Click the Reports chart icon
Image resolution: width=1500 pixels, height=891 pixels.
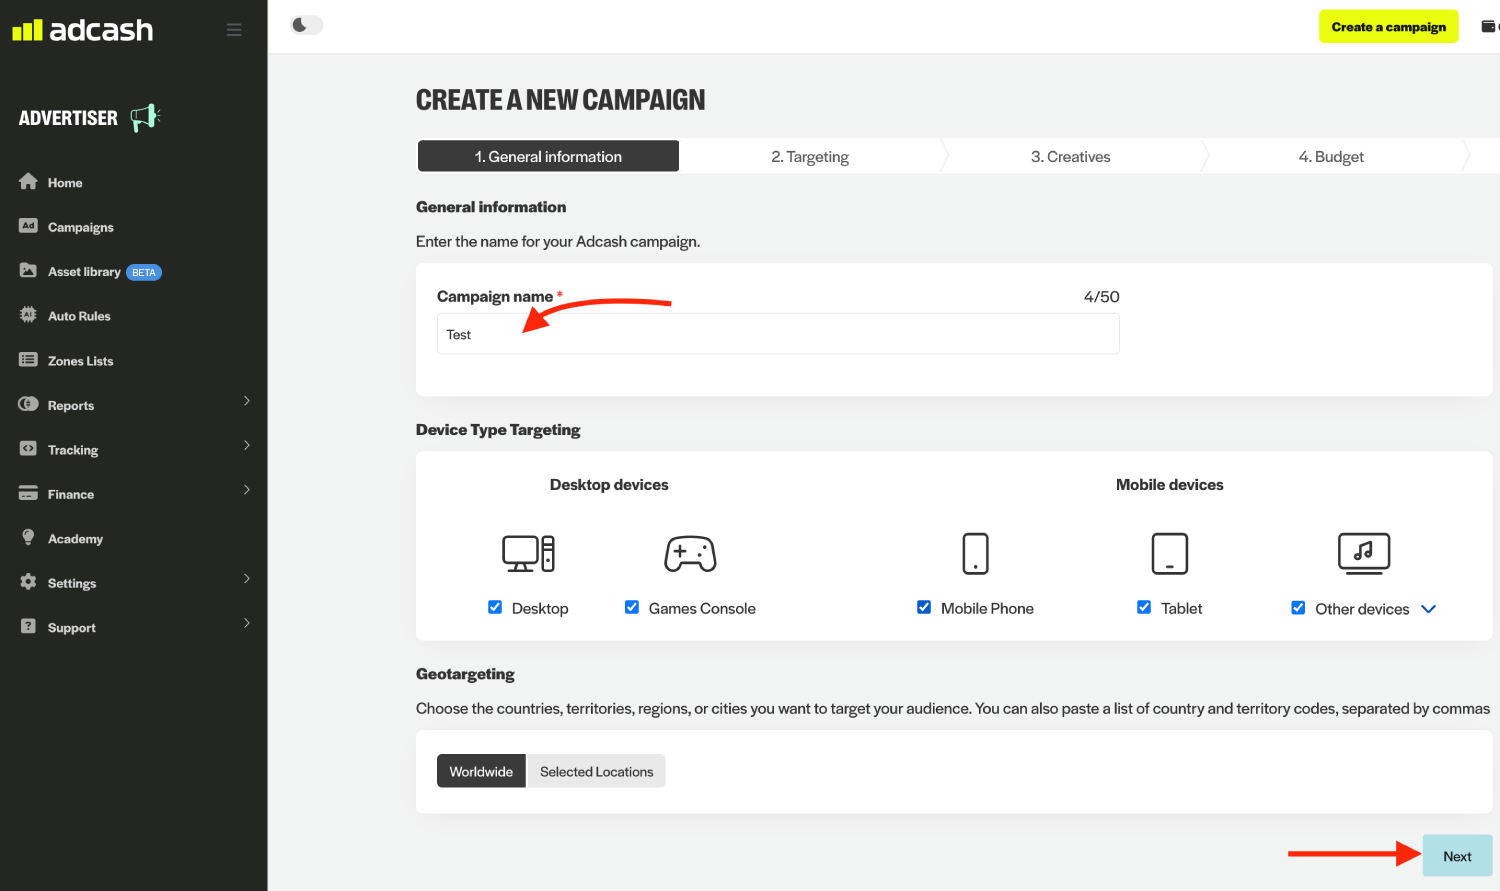coord(28,404)
